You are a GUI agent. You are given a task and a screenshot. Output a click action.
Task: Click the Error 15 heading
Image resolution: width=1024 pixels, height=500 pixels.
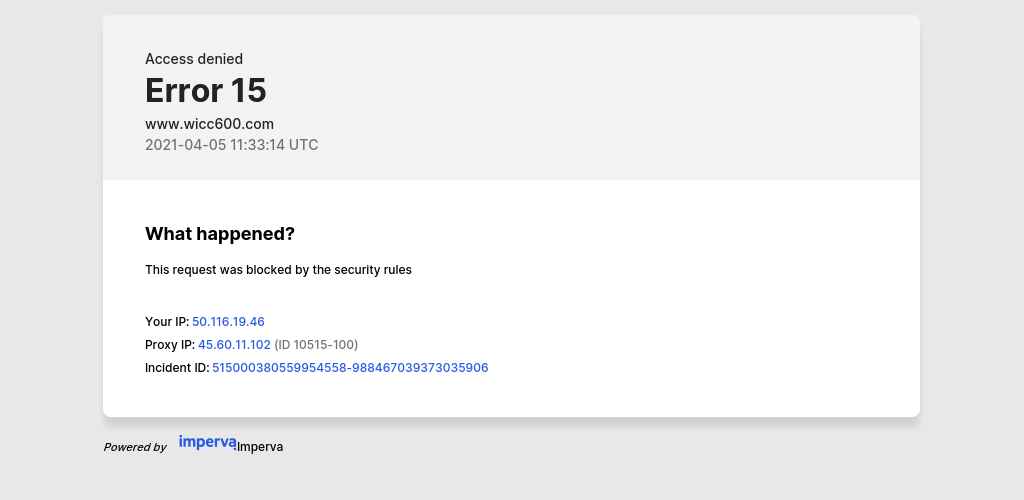click(206, 90)
